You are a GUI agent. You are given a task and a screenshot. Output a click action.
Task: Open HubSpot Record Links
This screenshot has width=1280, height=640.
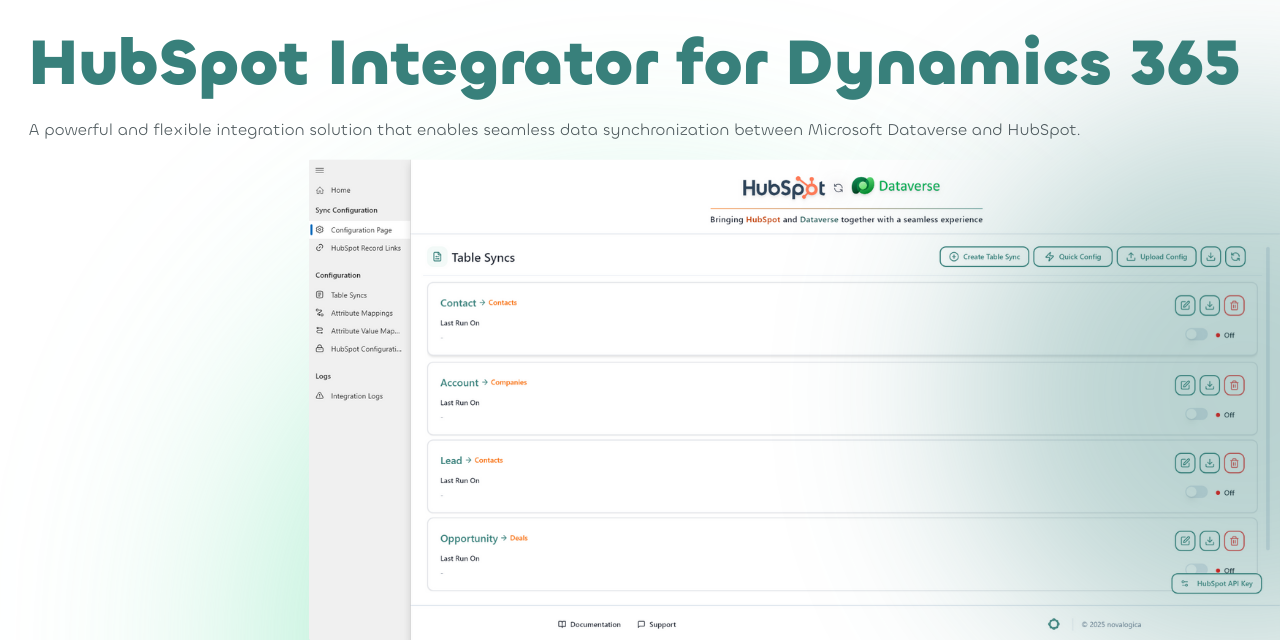click(360, 248)
